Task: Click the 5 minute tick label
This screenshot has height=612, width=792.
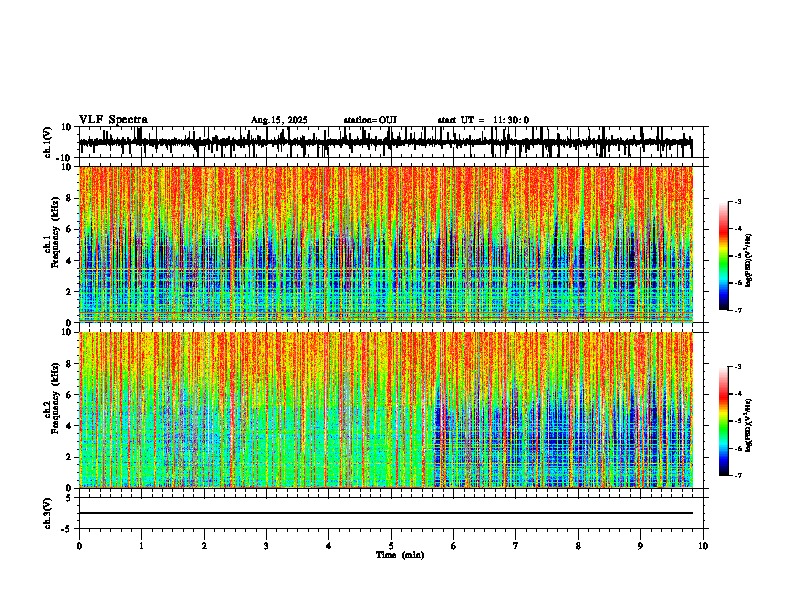Action: [x=391, y=546]
